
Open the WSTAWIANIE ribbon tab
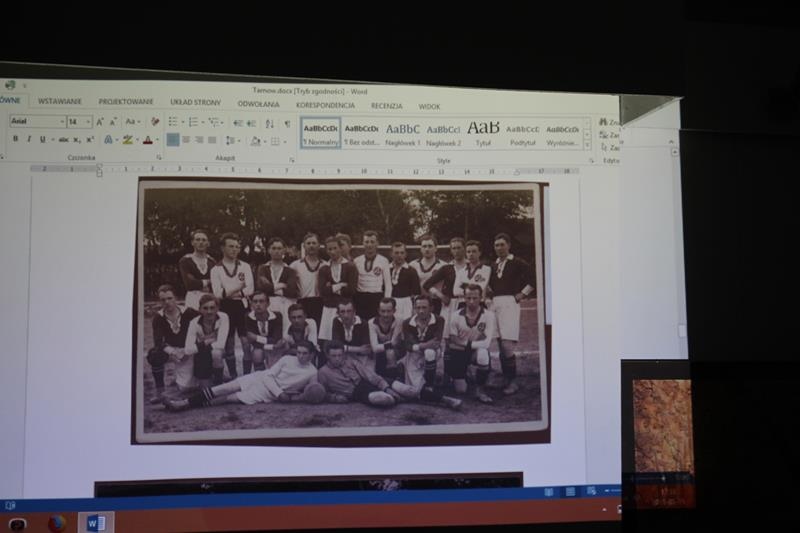click(x=60, y=102)
